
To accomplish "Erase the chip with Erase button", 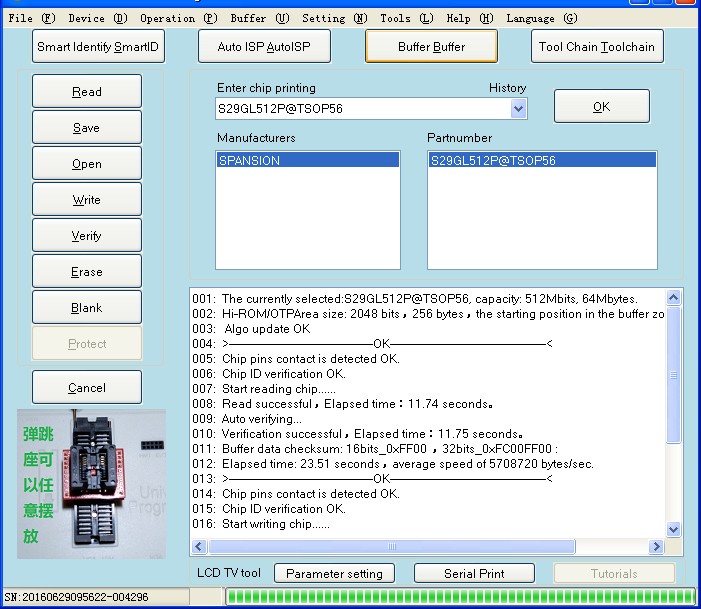I will [x=87, y=271].
